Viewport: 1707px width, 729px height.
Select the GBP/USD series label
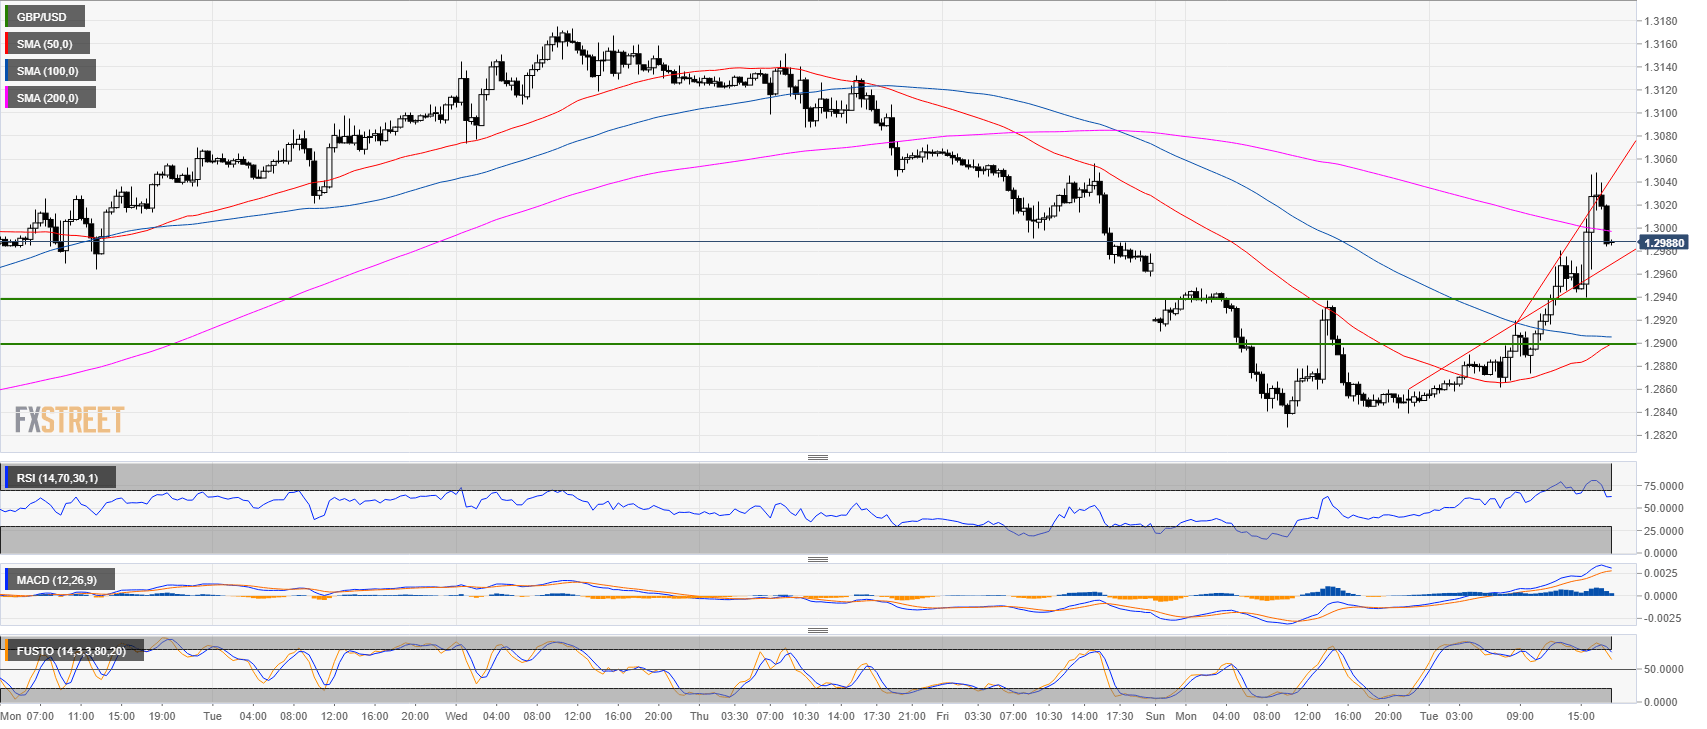point(42,17)
